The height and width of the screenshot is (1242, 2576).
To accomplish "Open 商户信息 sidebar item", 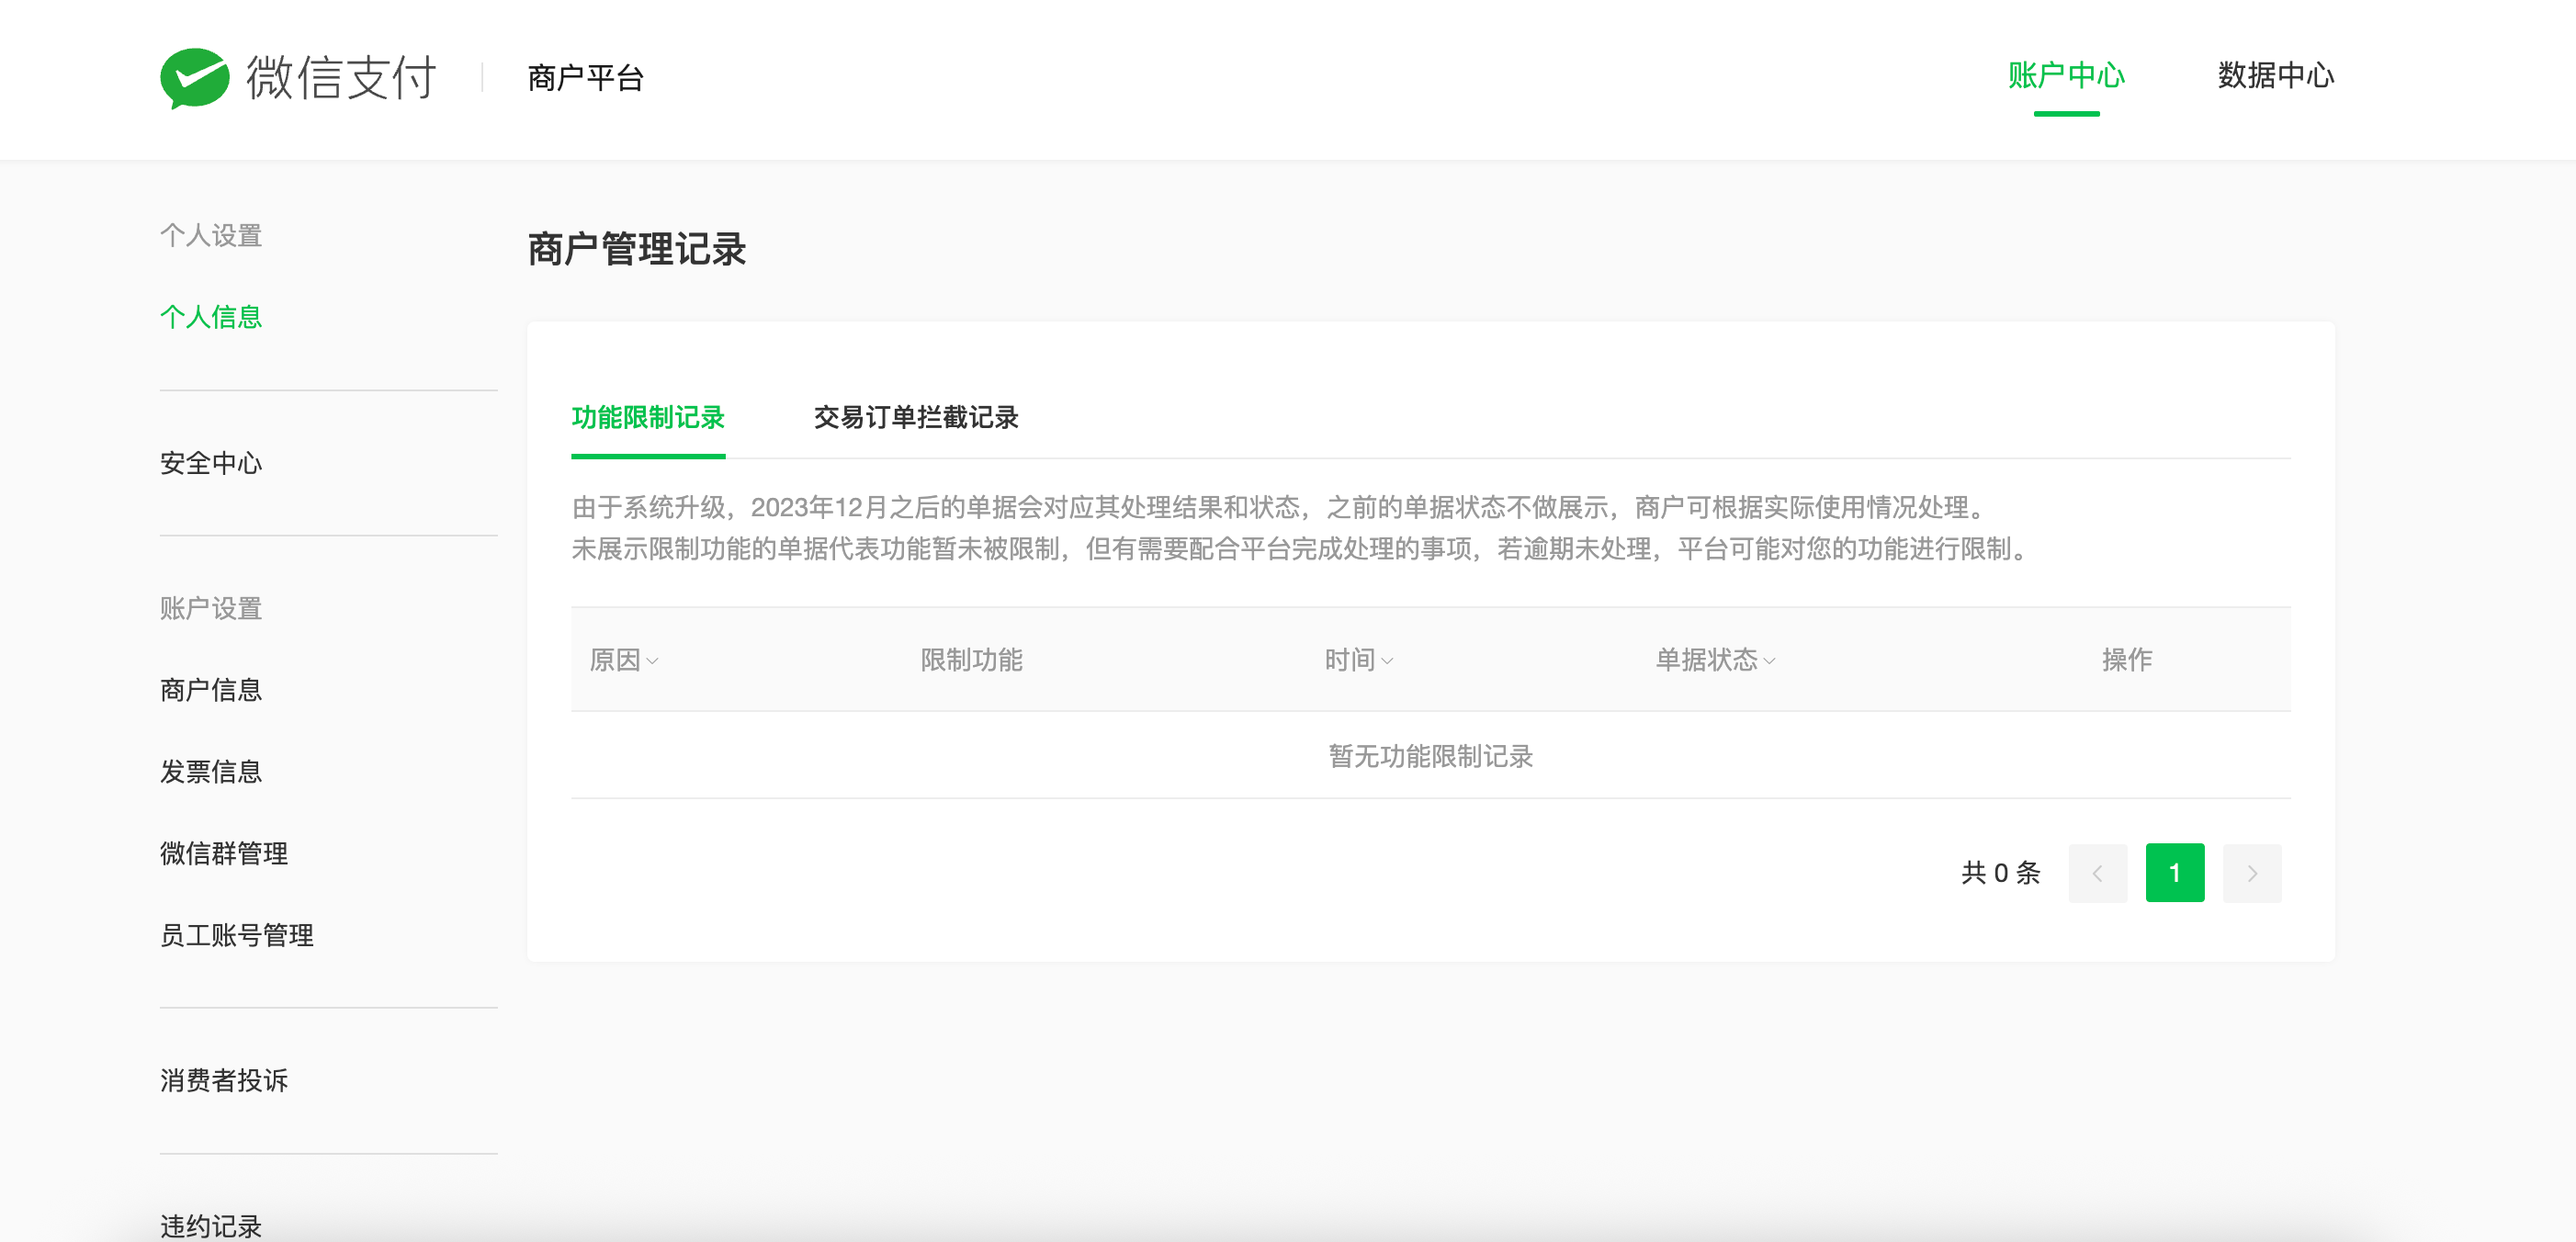I will [x=211, y=690].
